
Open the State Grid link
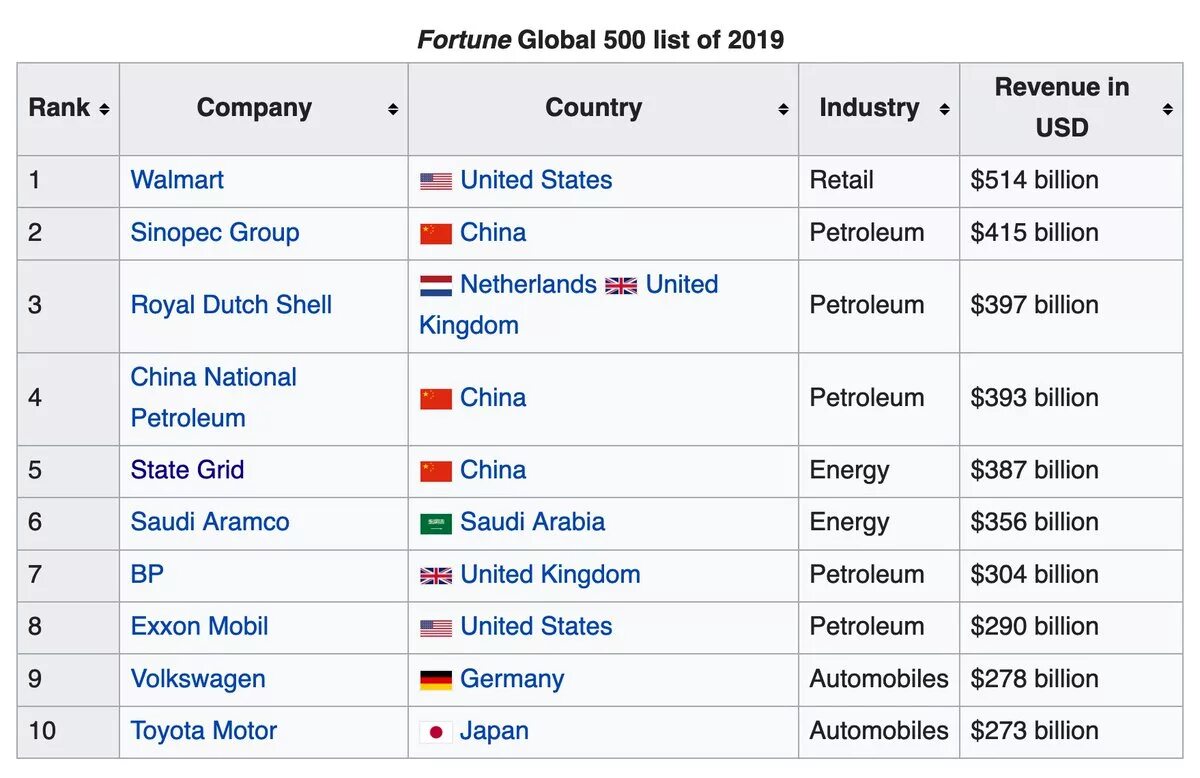[x=187, y=470]
